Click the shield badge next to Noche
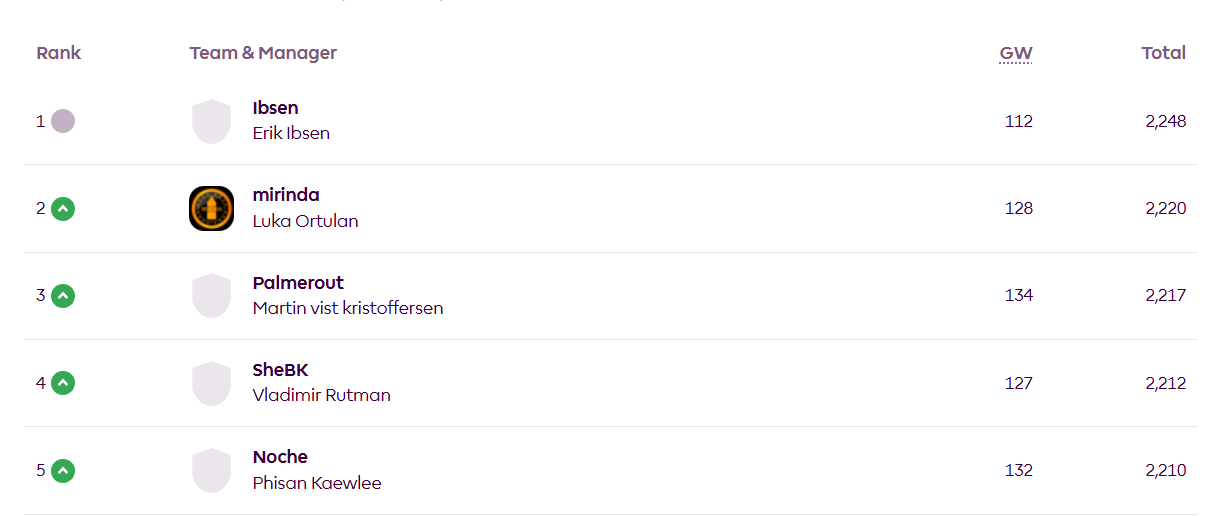1221x516 pixels. [x=211, y=470]
